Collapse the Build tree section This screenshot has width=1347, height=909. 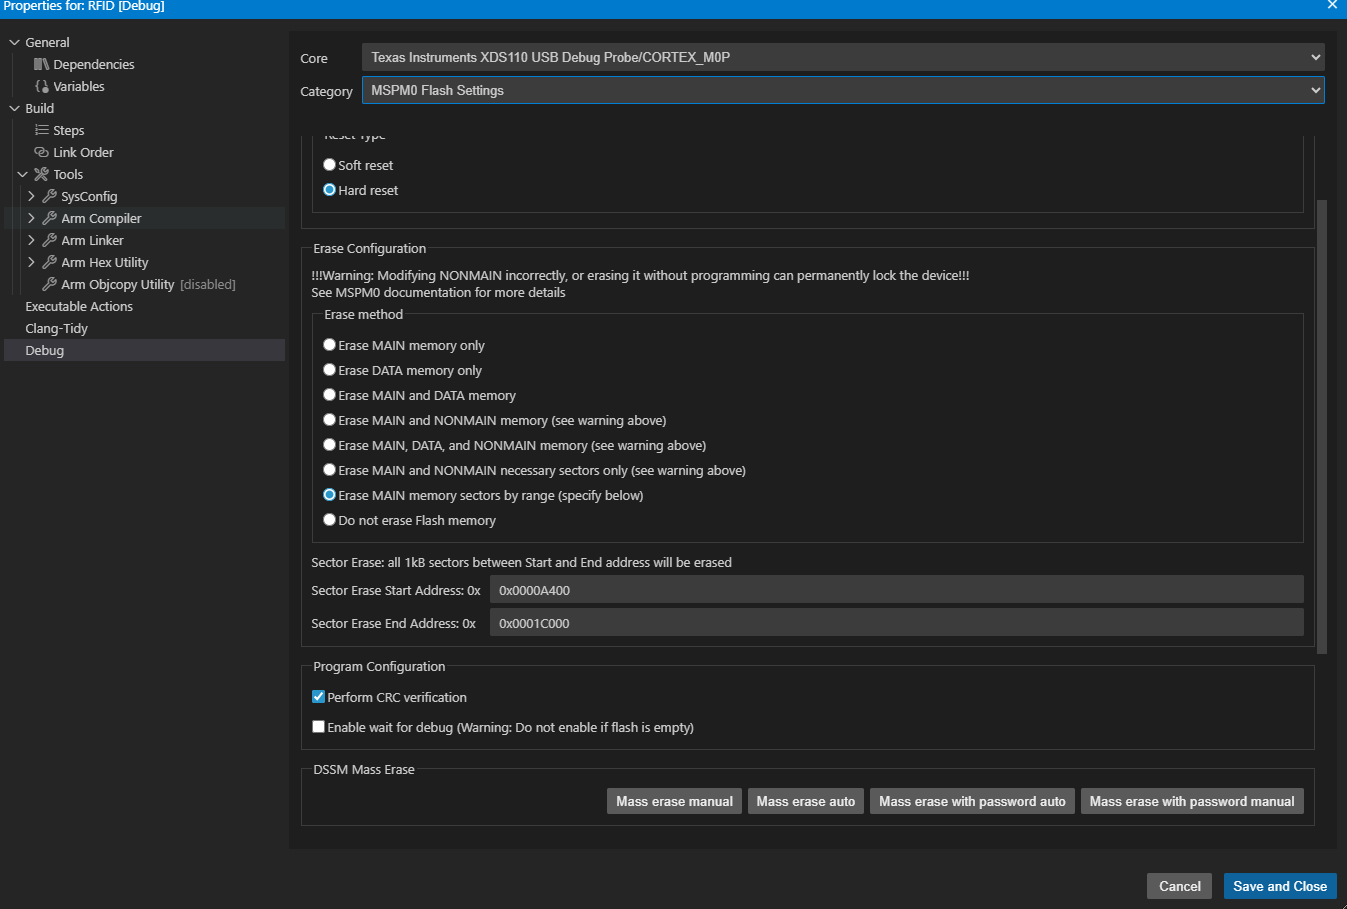(x=14, y=108)
